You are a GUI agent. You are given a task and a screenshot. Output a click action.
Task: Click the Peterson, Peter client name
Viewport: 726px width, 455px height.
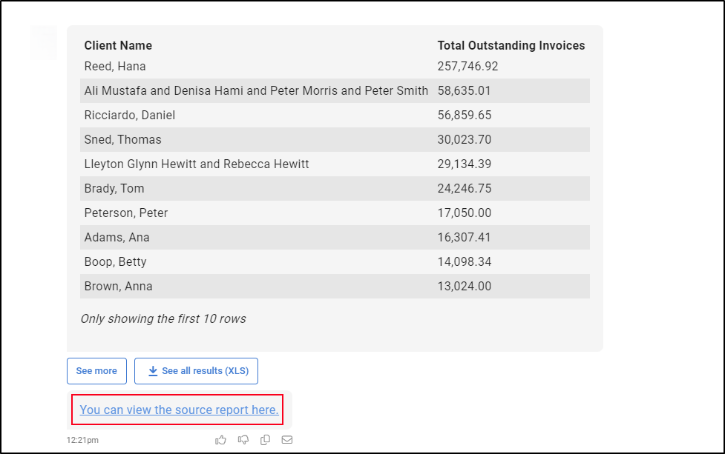click(x=125, y=213)
